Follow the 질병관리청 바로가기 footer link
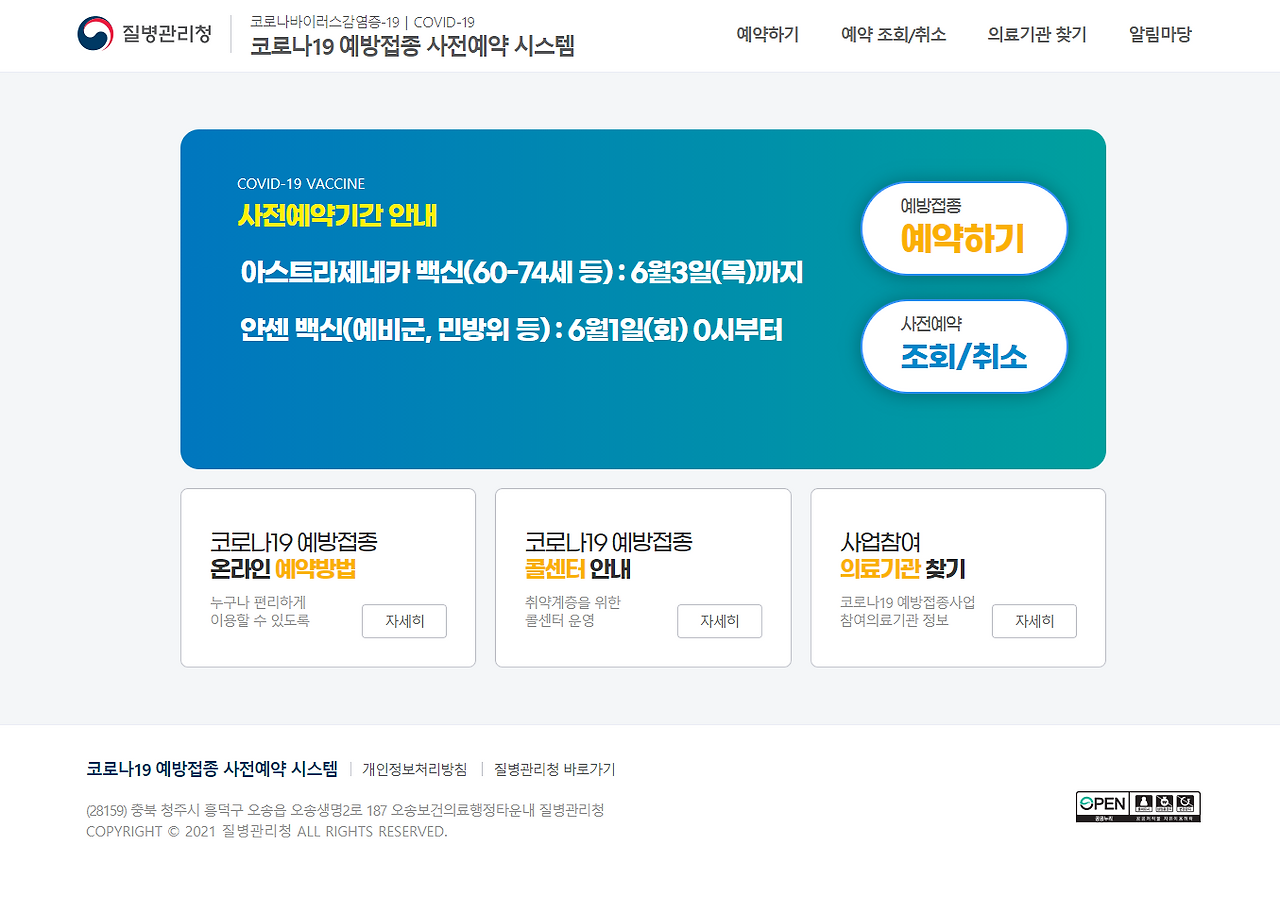This screenshot has height=913, width=1280. click(554, 769)
